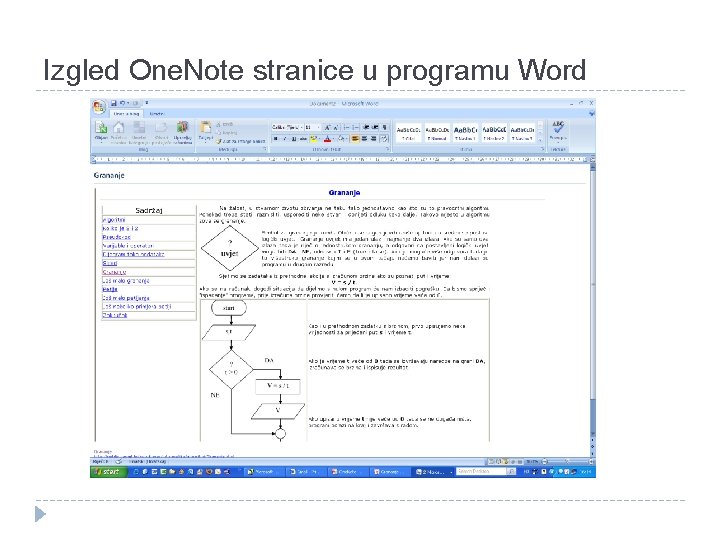Click the paste clipboard icon
Image resolution: width=720 pixels, height=540 pixels.
206,128
